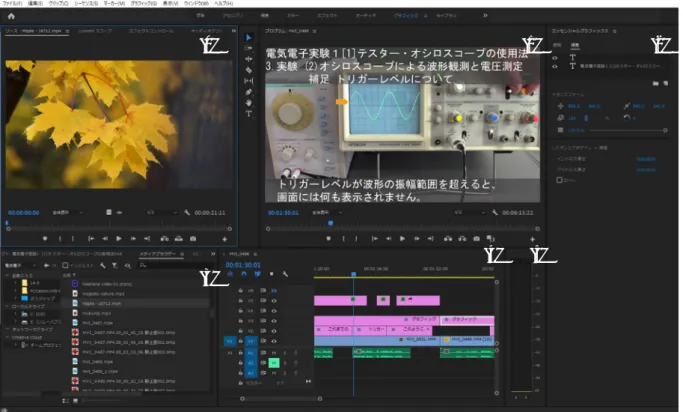Play the Source monitor clip

pyautogui.click(x=119, y=239)
